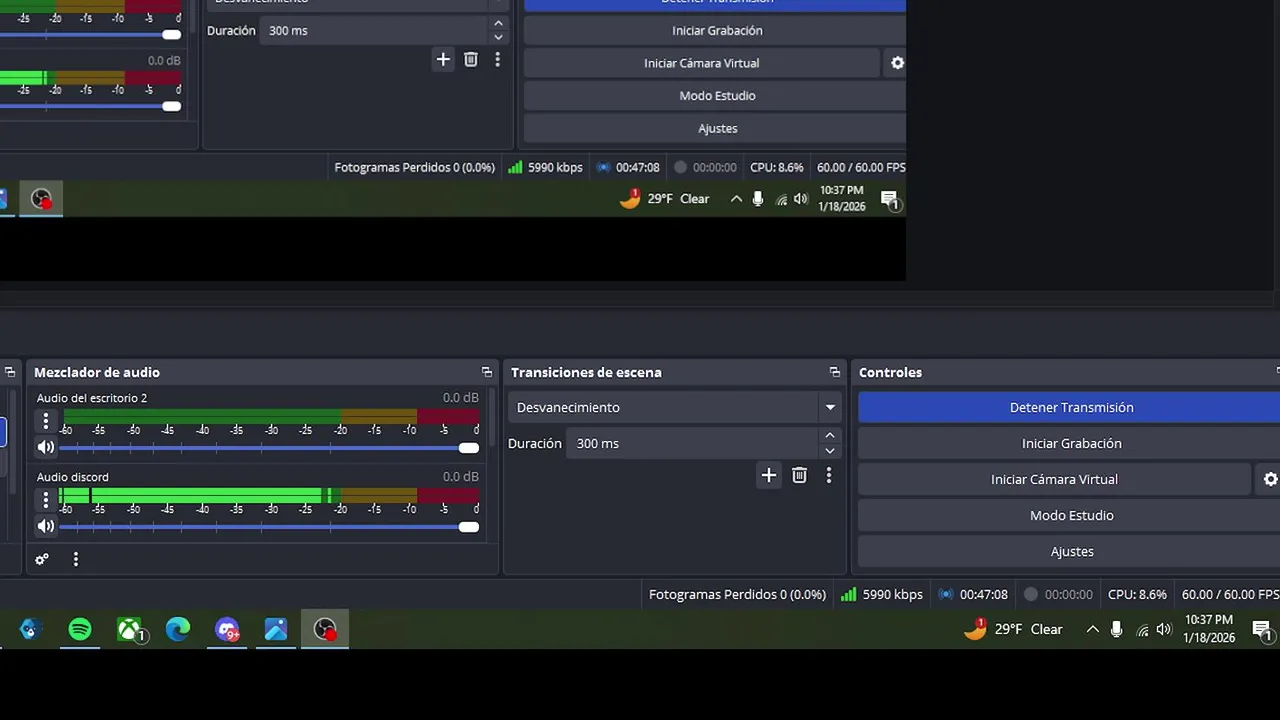Open the Desvanecimiento transition dropdown
This screenshot has width=1280, height=720.
pyautogui.click(x=675, y=407)
